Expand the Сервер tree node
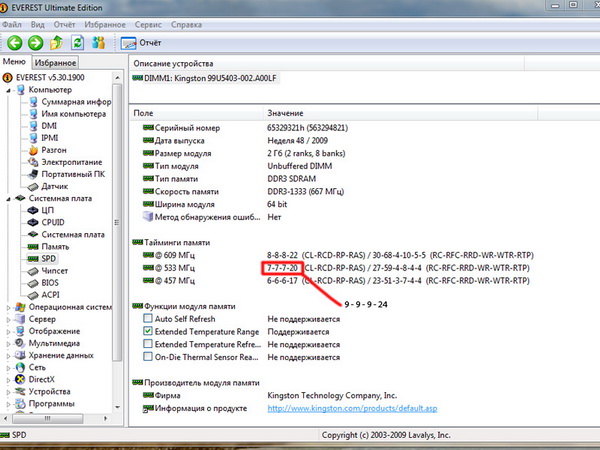 (8, 319)
